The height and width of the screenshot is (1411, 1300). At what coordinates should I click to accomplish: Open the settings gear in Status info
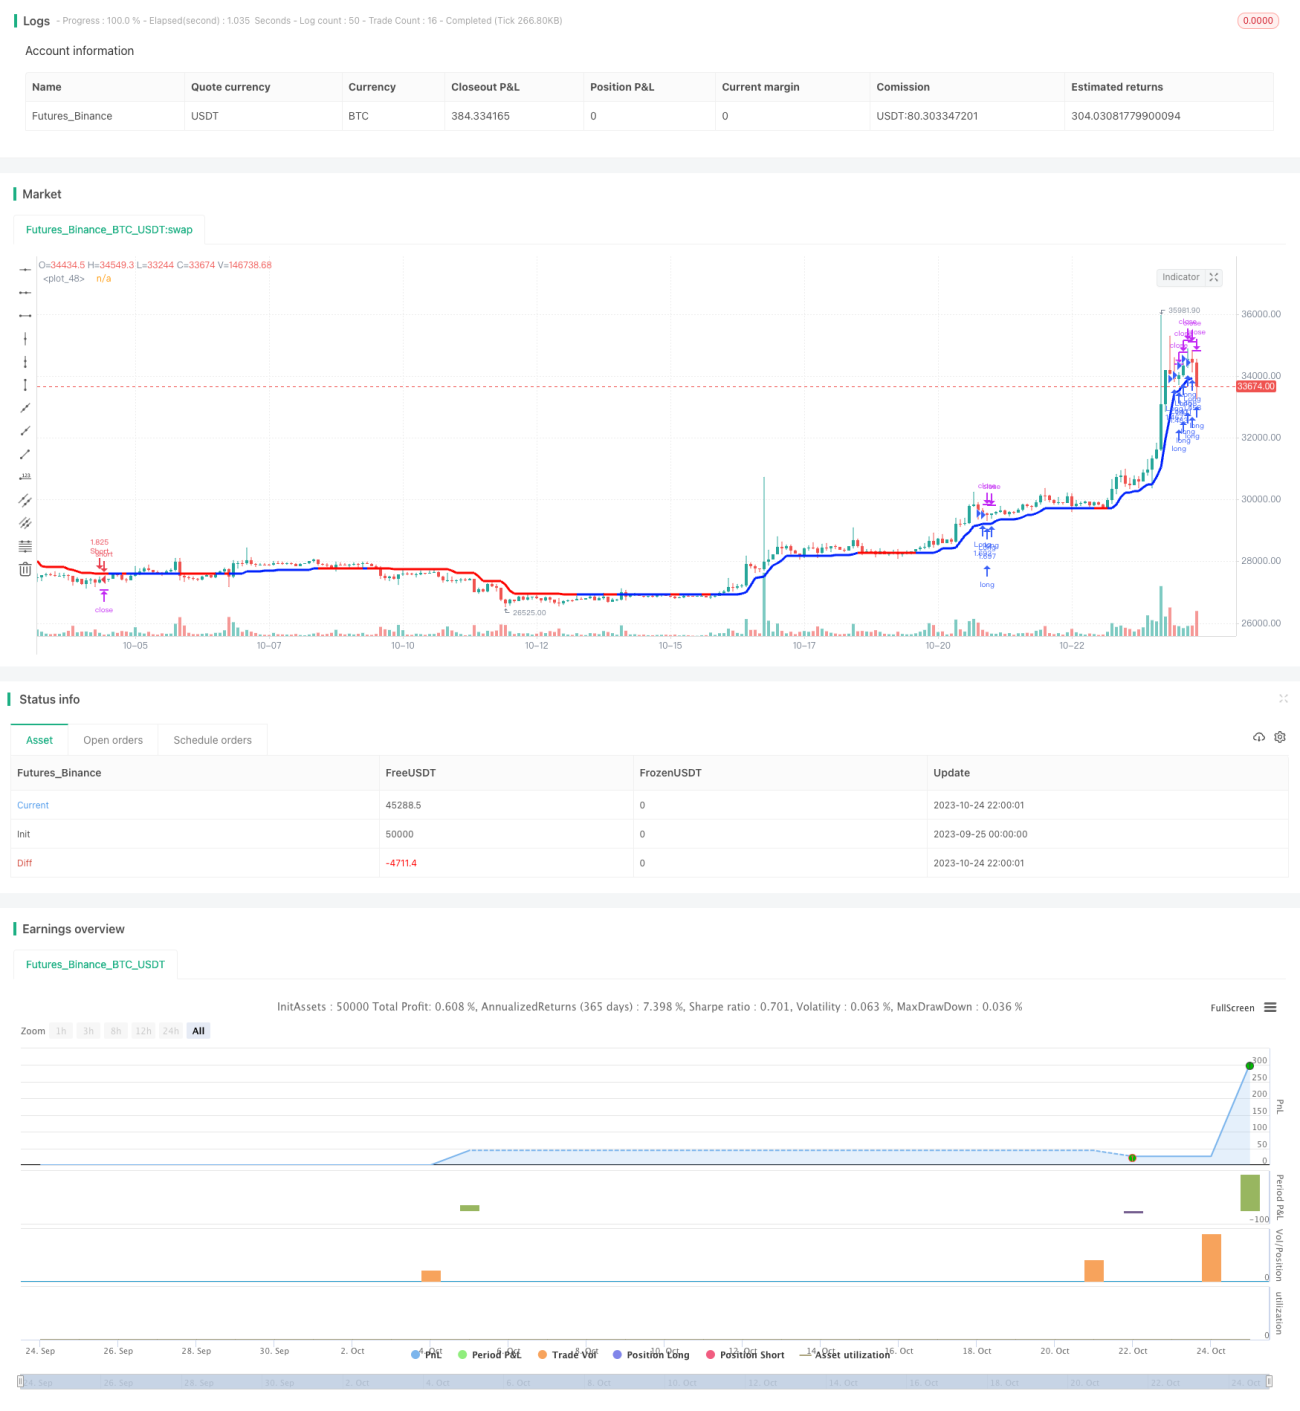(1280, 737)
